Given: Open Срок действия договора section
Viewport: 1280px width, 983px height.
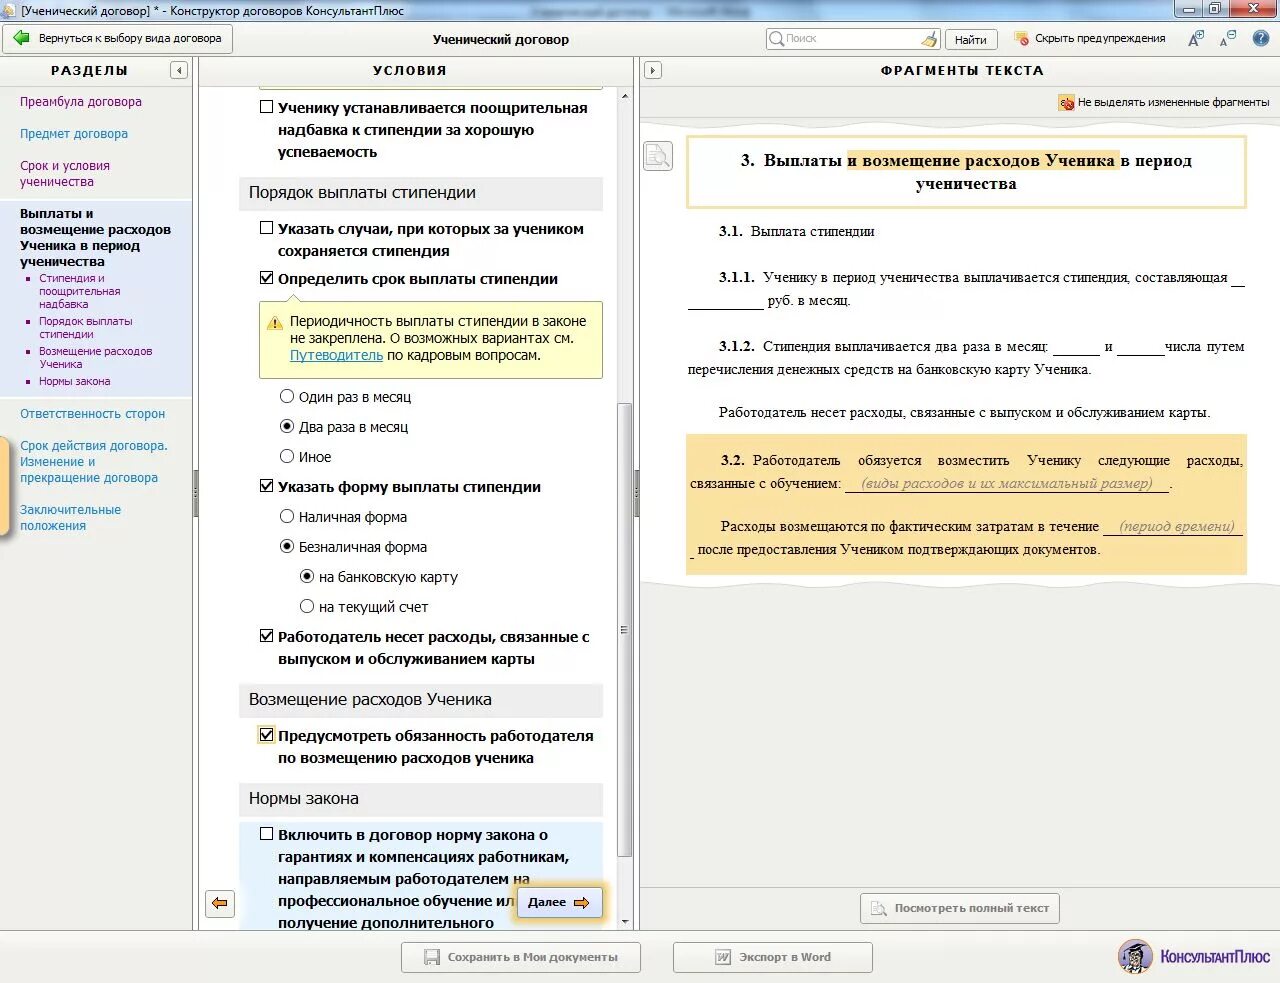Looking at the screenshot, I should (x=94, y=462).
